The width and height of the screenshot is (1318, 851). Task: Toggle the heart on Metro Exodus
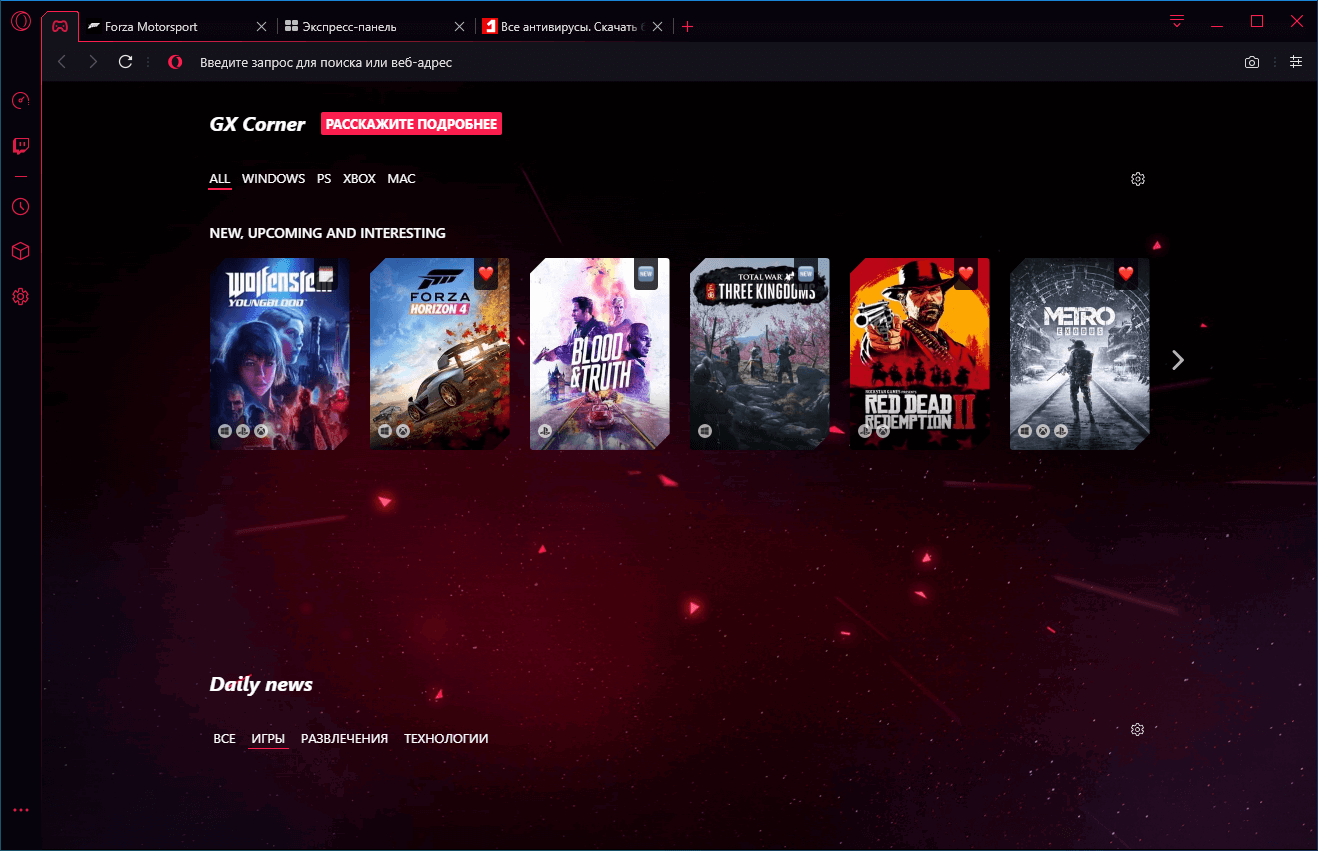[1126, 274]
